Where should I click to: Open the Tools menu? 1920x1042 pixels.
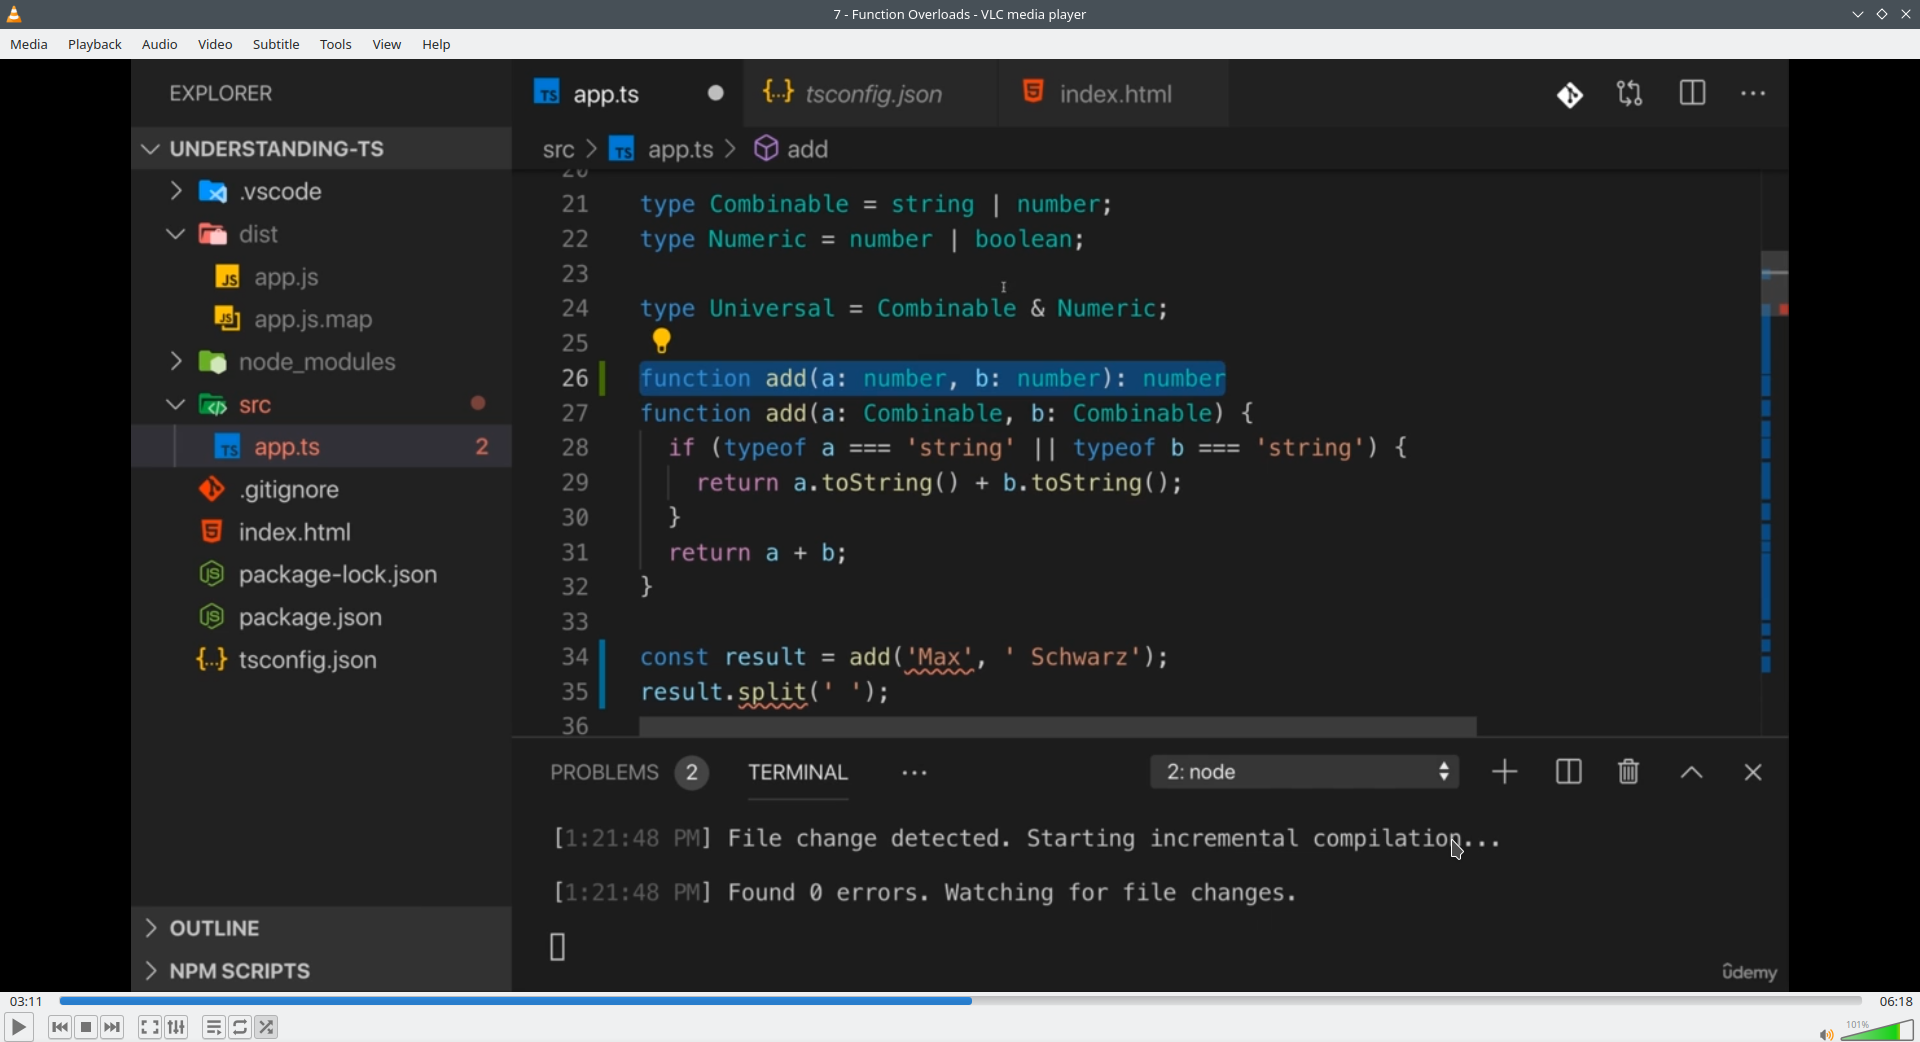pyautogui.click(x=336, y=45)
